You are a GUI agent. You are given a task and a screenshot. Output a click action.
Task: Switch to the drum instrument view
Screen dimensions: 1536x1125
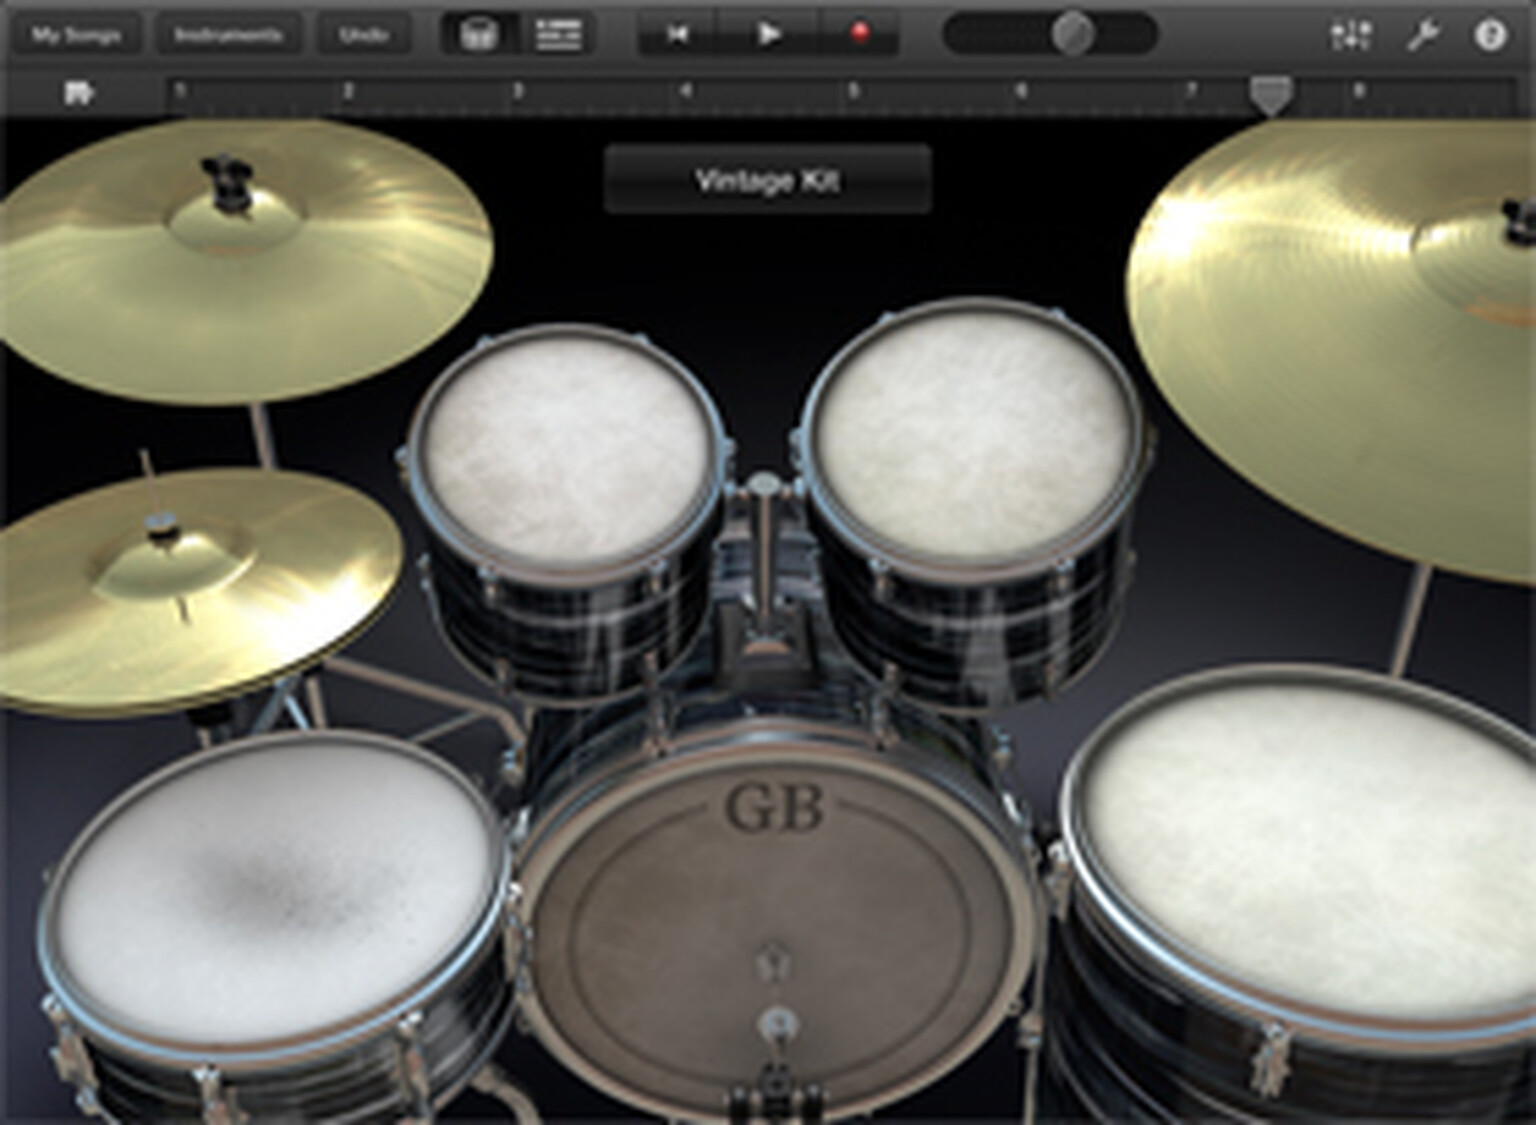(x=481, y=35)
